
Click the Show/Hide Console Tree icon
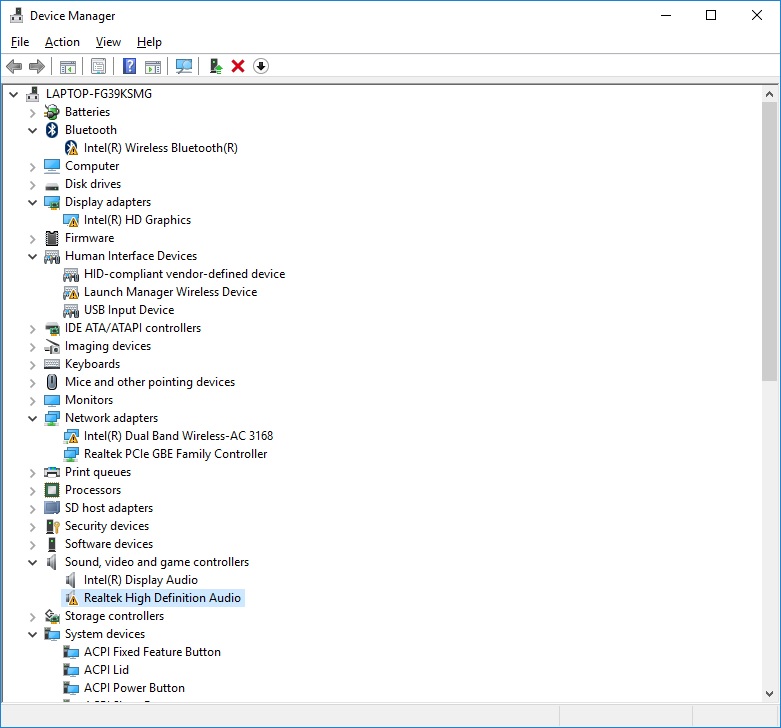(68, 66)
